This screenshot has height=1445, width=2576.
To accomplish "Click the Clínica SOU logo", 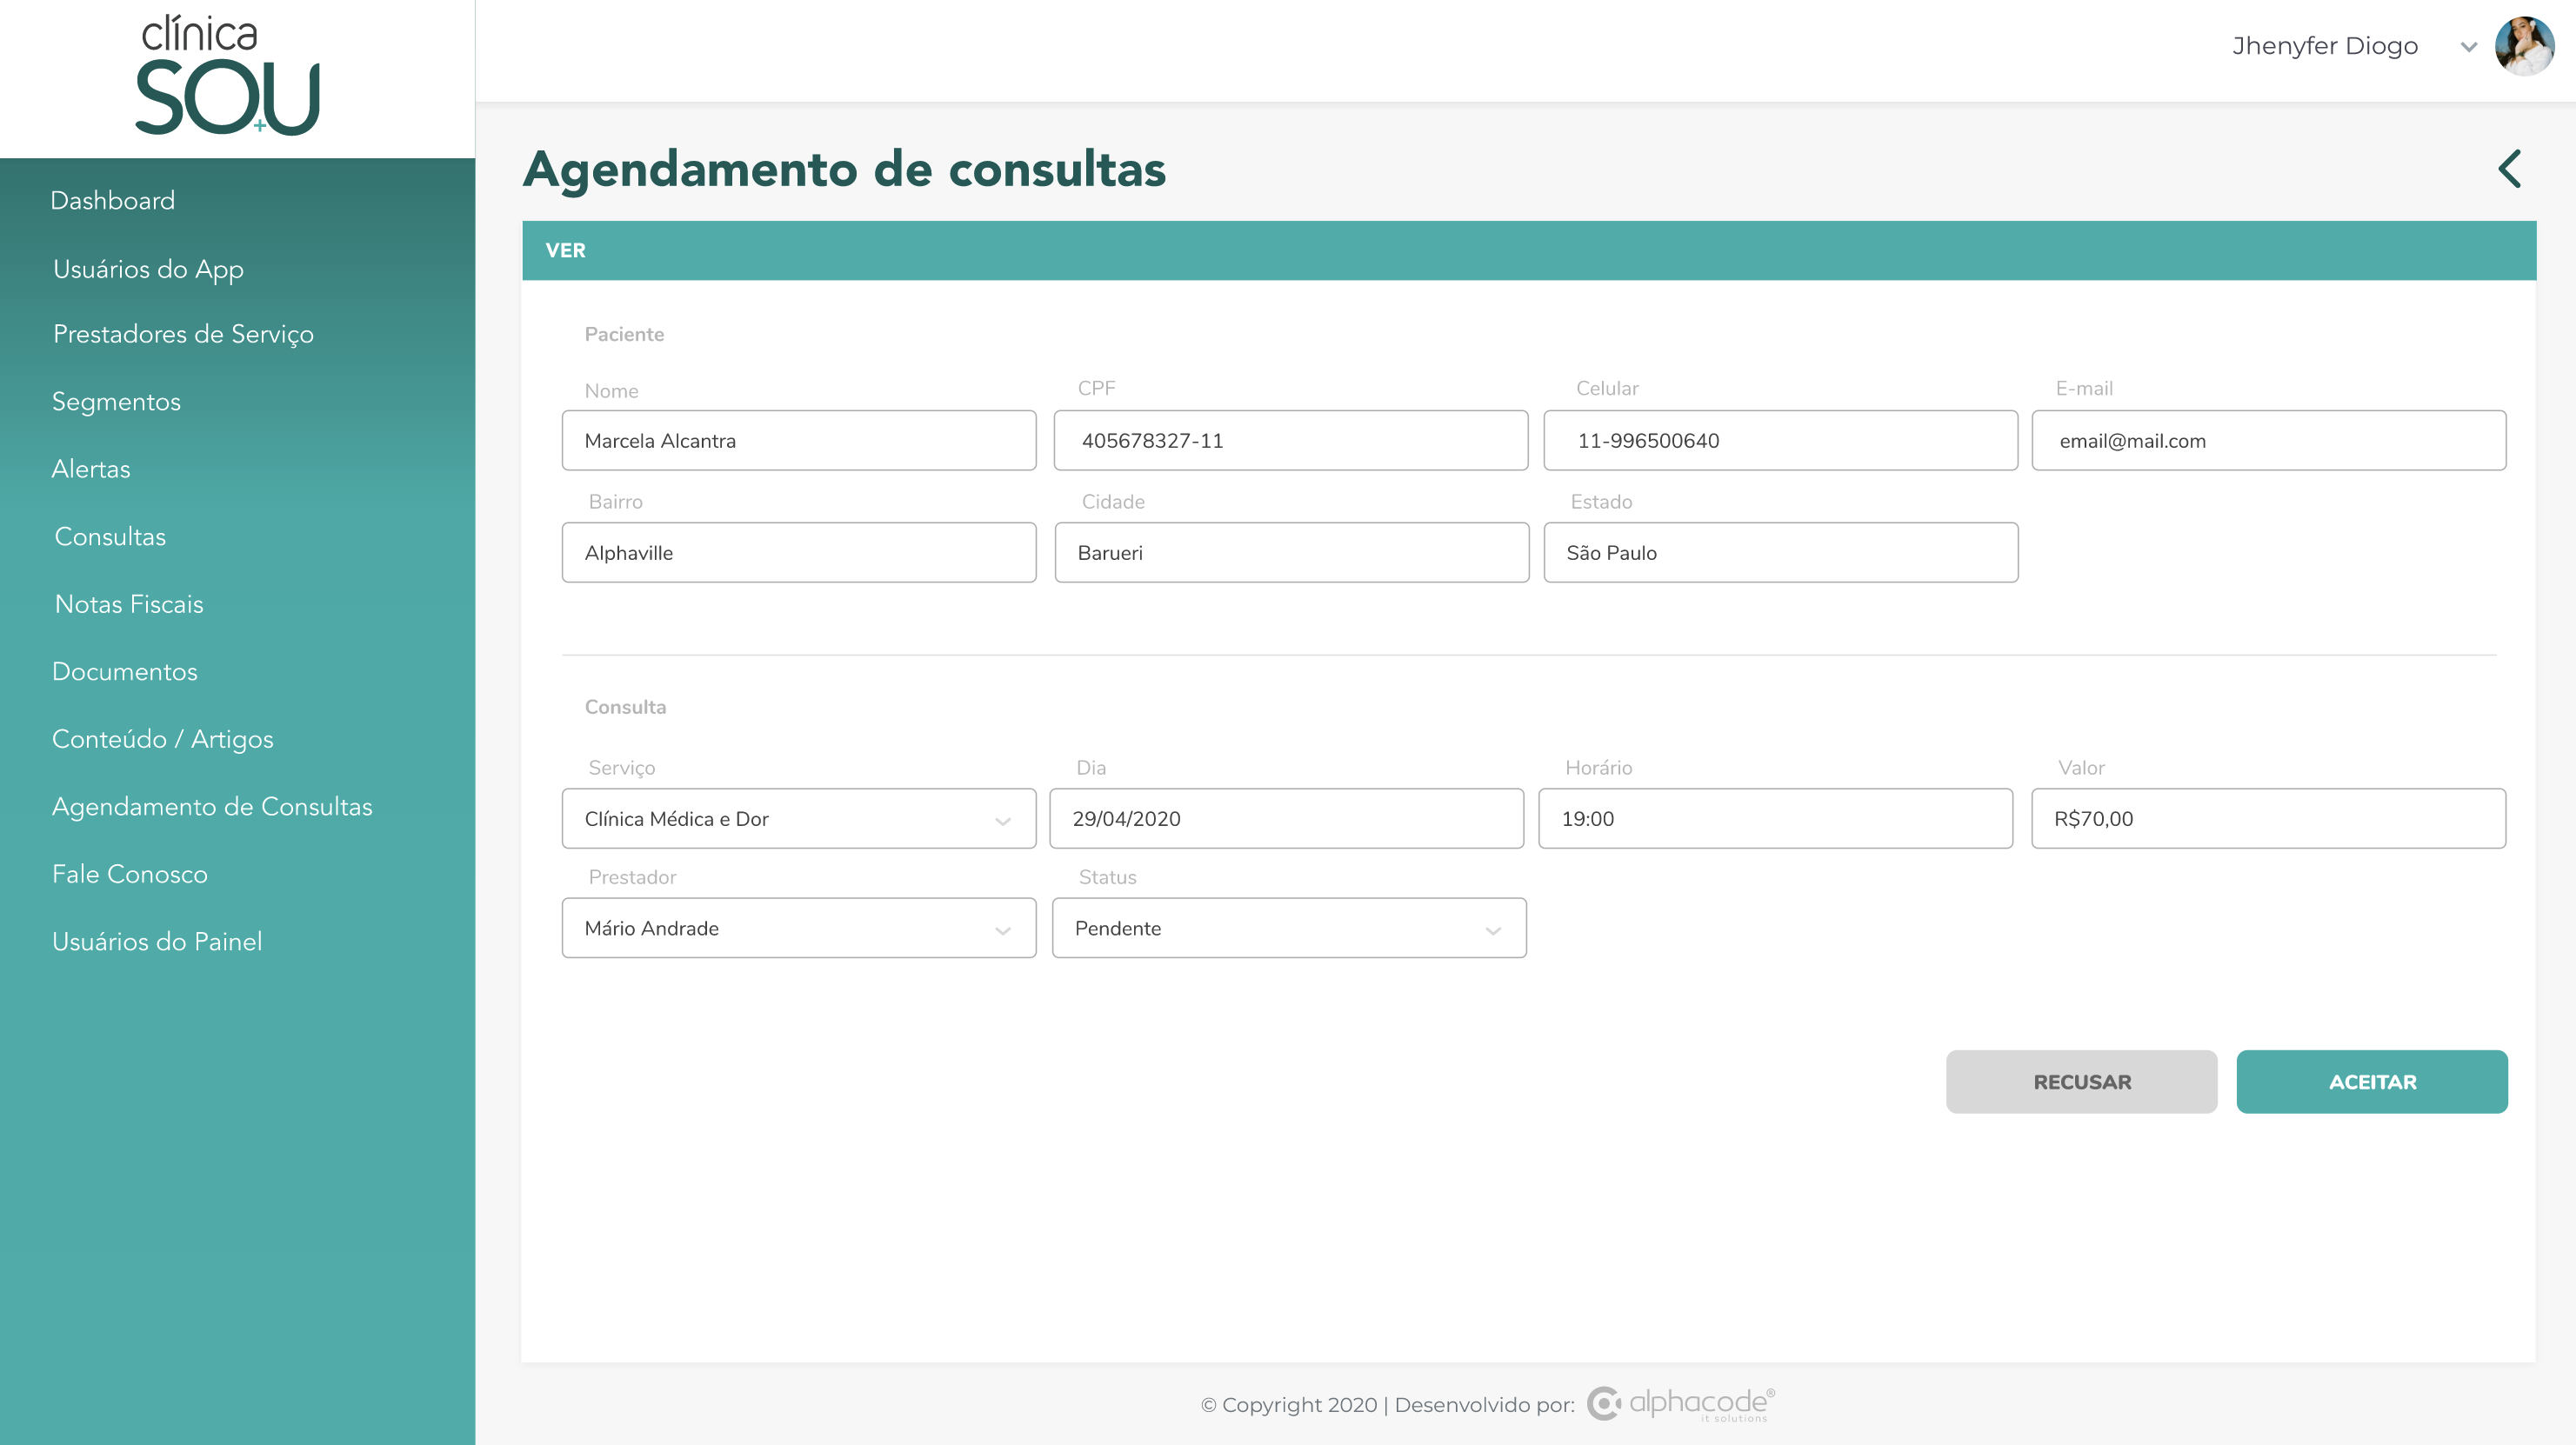I will pyautogui.click(x=228, y=76).
